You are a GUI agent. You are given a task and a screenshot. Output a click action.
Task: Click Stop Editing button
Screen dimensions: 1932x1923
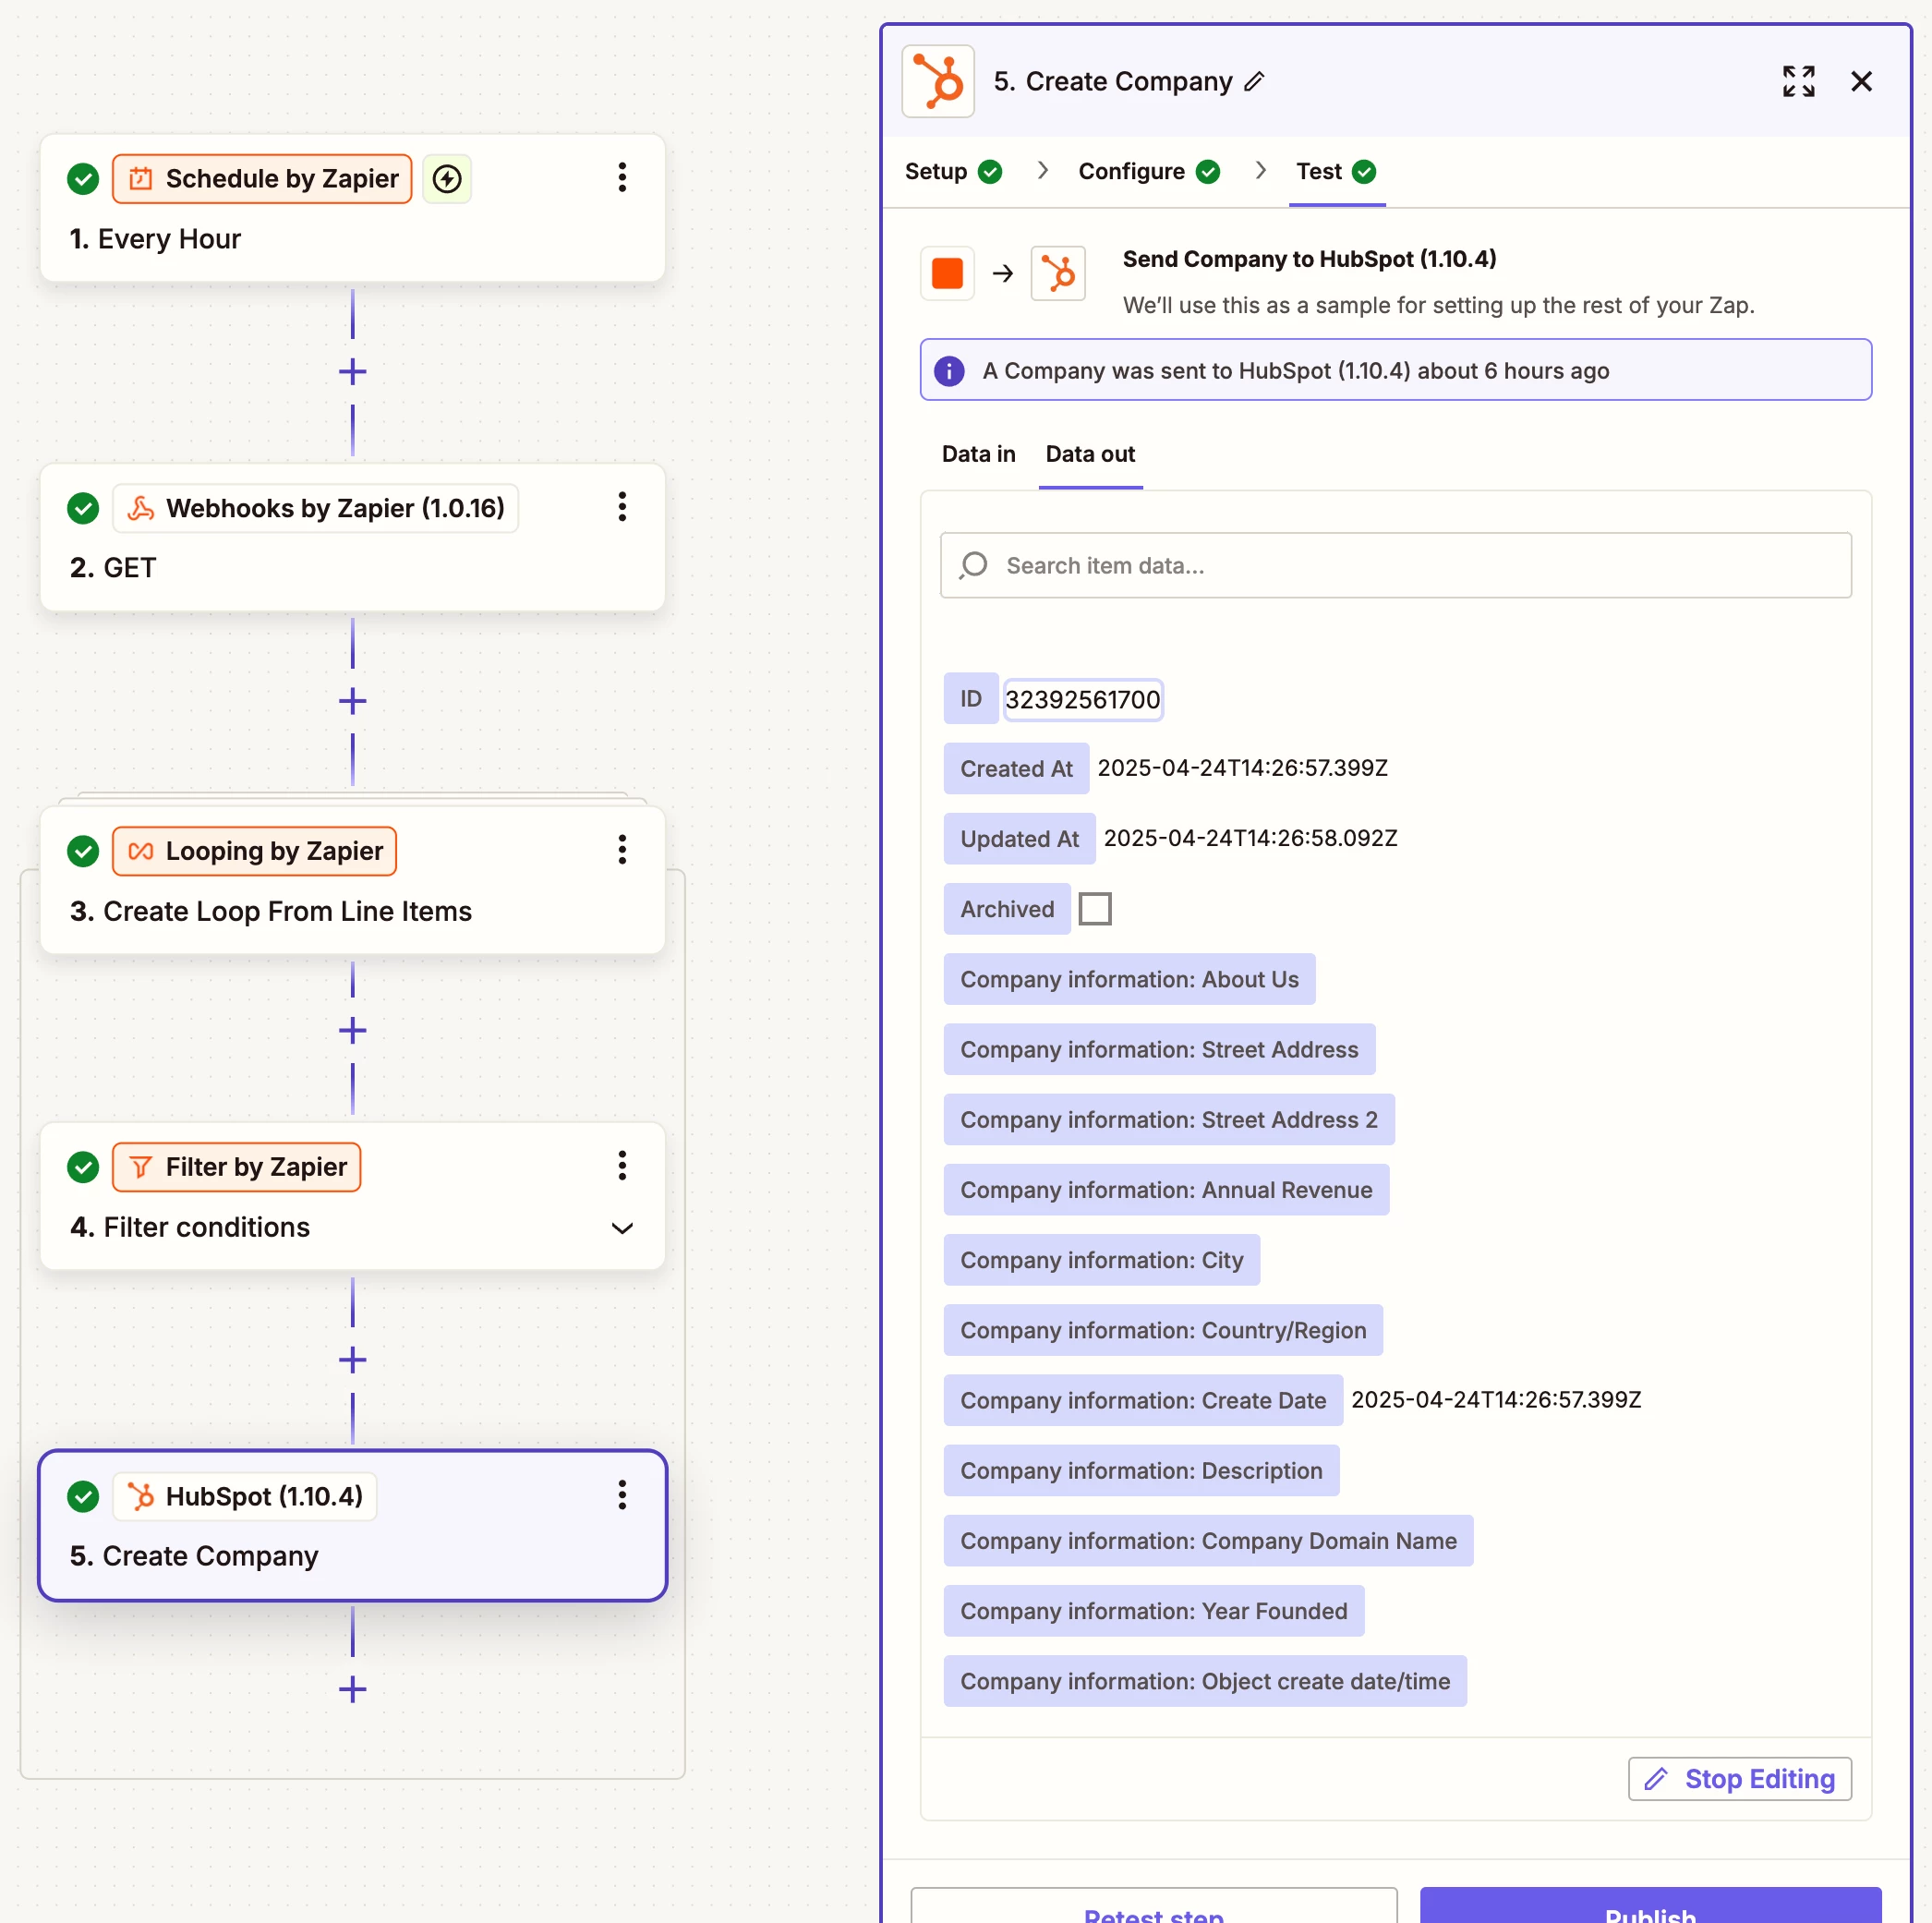(1739, 1779)
